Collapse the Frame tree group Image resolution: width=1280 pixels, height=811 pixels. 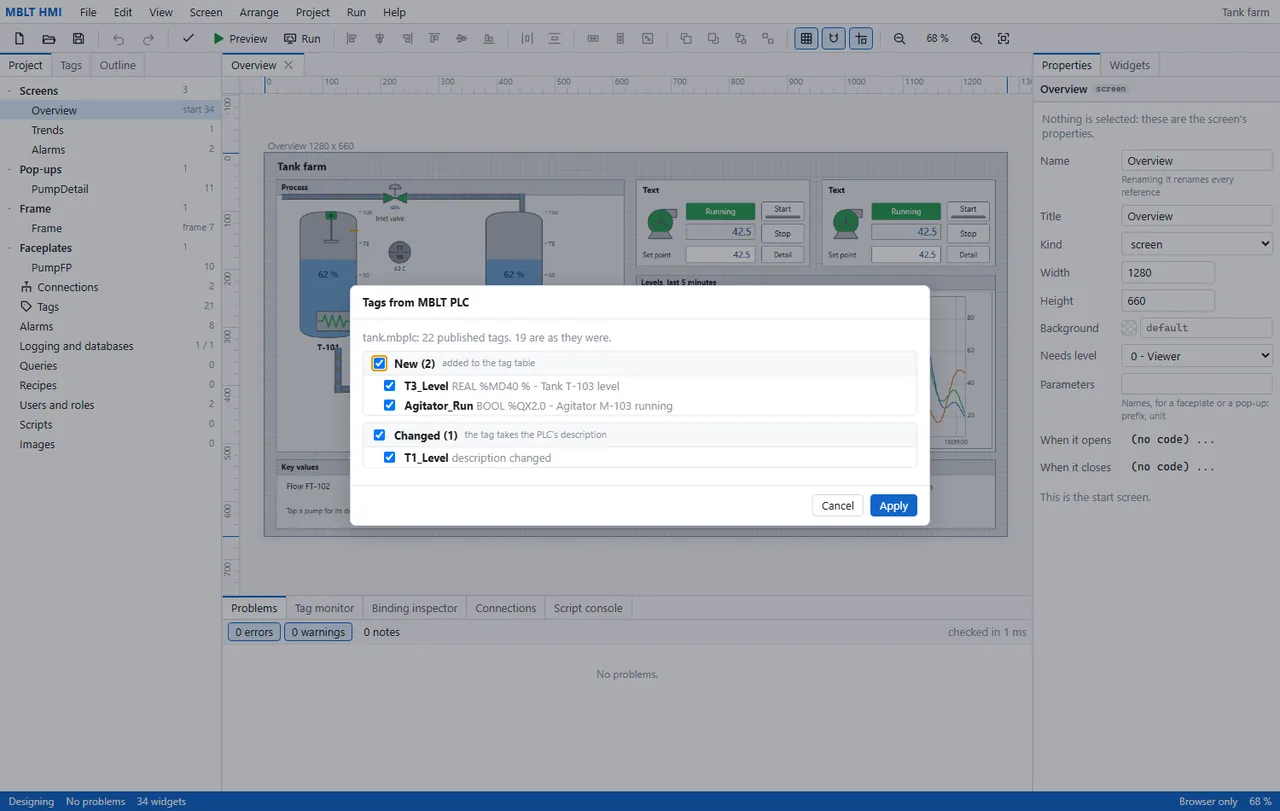click(x=10, y=209)
